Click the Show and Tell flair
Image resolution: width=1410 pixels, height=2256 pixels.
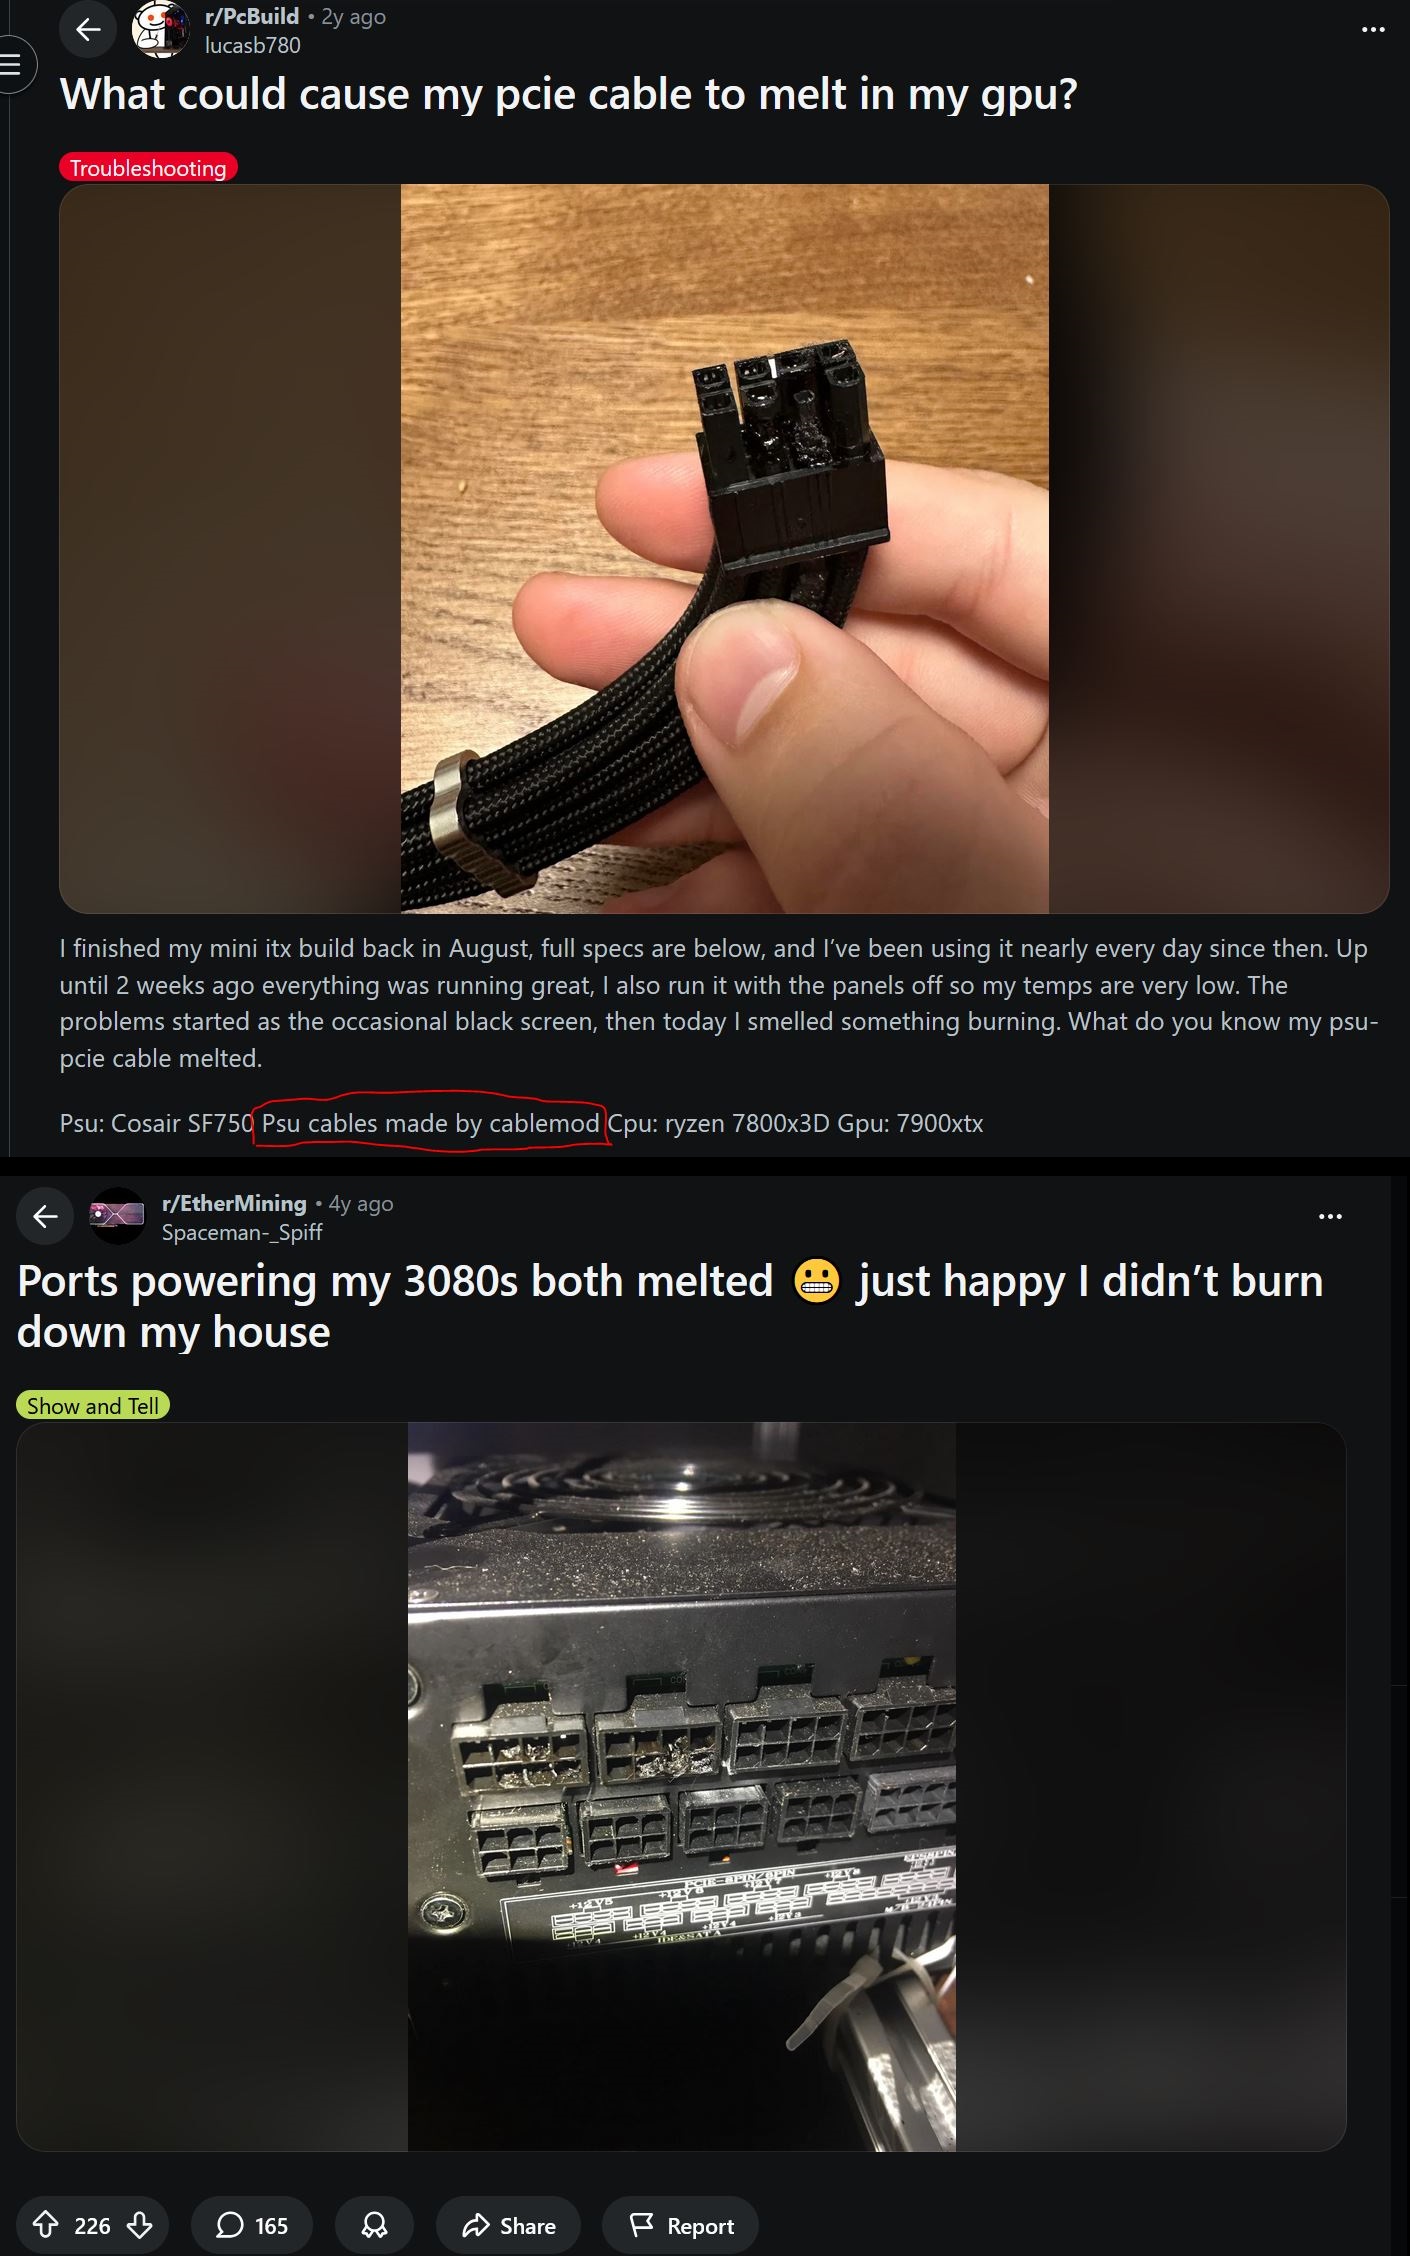(93, 1405)
